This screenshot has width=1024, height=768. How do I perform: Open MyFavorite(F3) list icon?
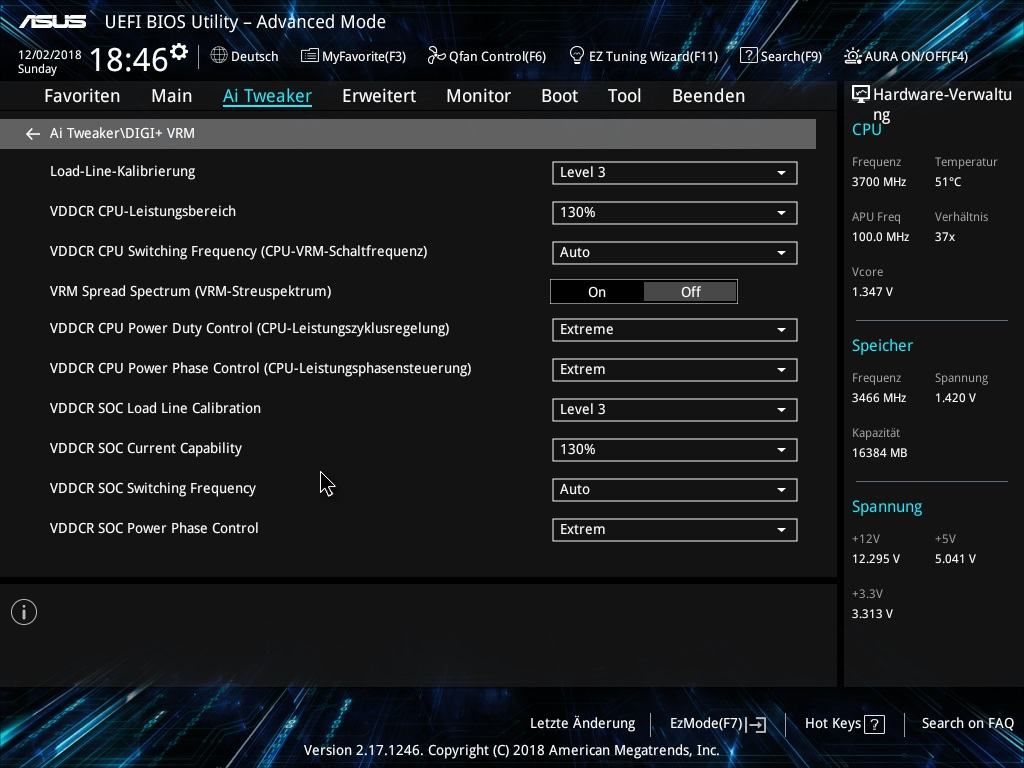(309, 56)
